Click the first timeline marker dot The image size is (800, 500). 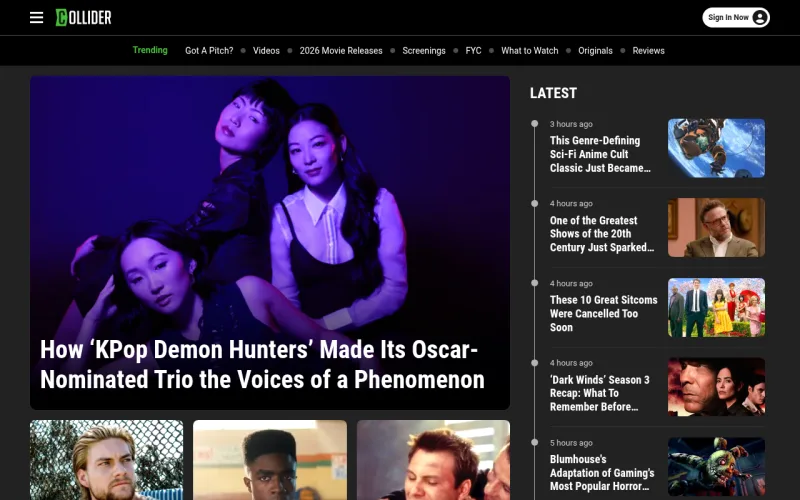coord(534,123)
